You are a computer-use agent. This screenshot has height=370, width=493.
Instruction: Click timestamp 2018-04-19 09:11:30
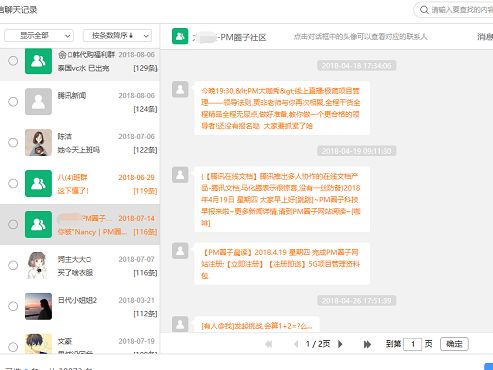(356, 151)
